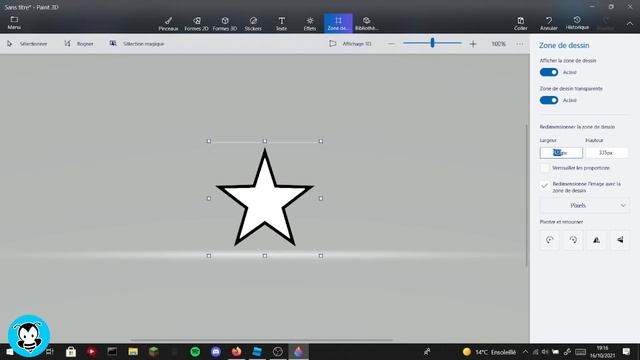This screenshot has width=640, height=360.
Task: Activate Sélection magique tool
Action: coord(137,44)
